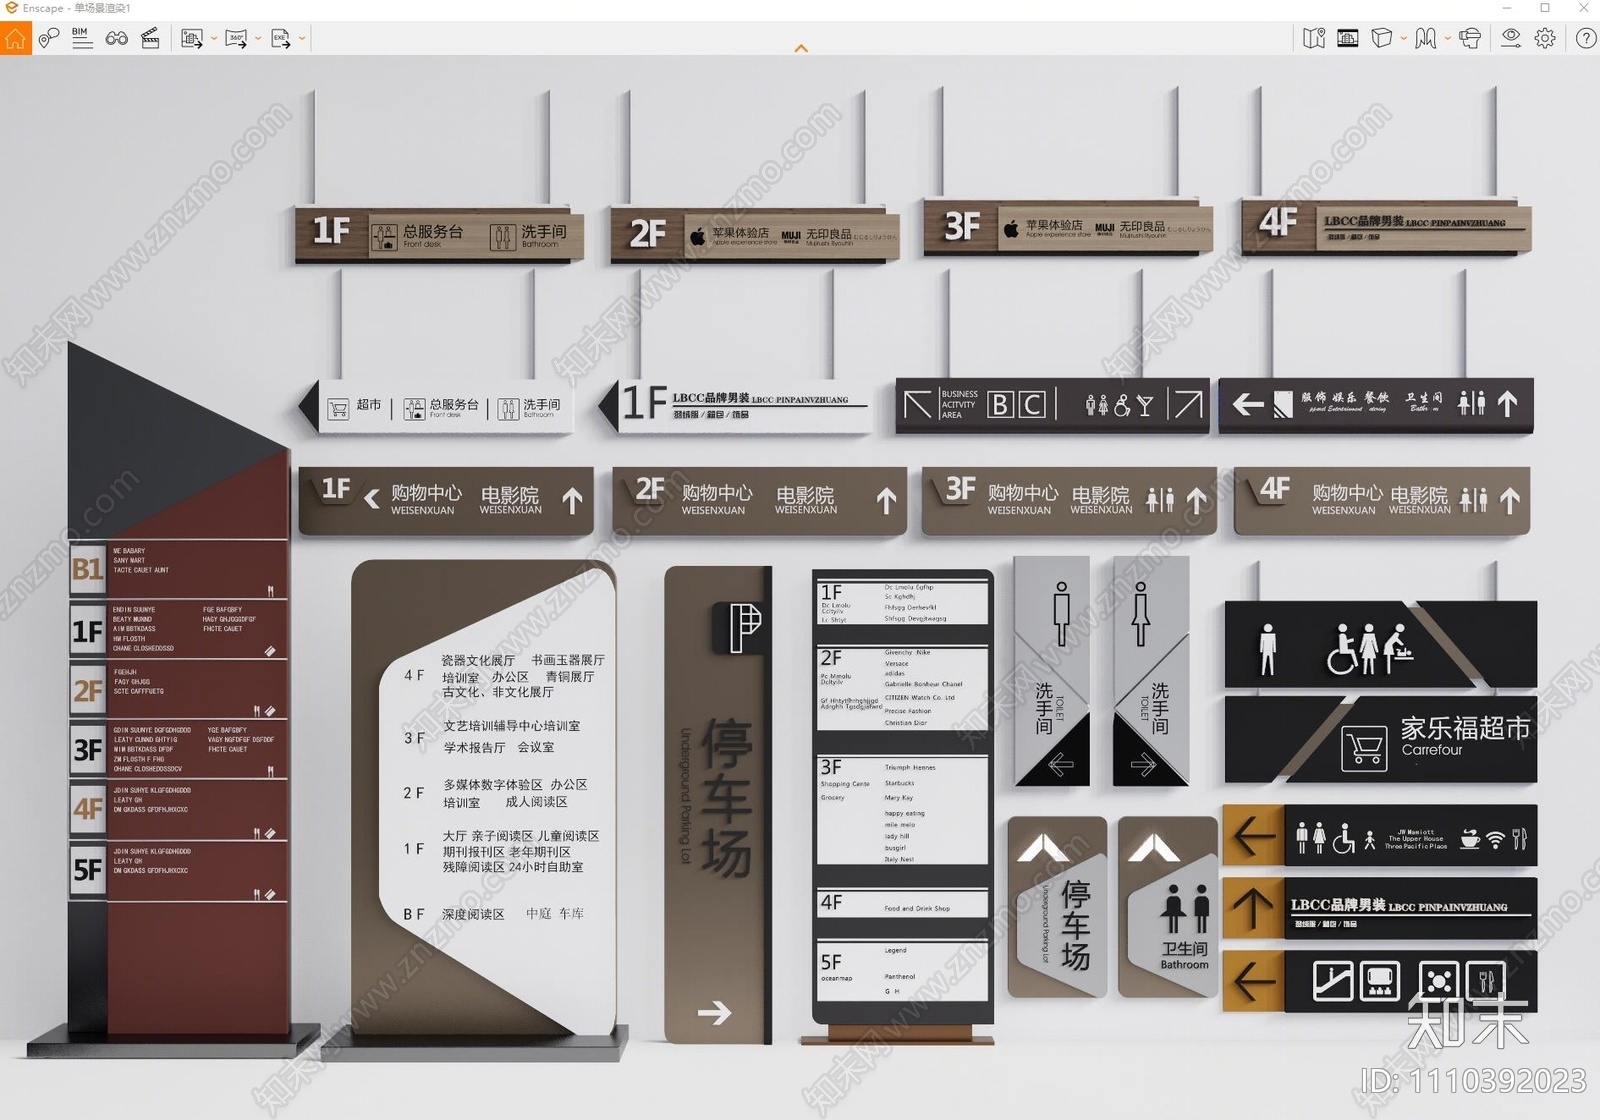Collapse the toolbar with the orange chevron

pyautogui.click(x=801, y=48)
